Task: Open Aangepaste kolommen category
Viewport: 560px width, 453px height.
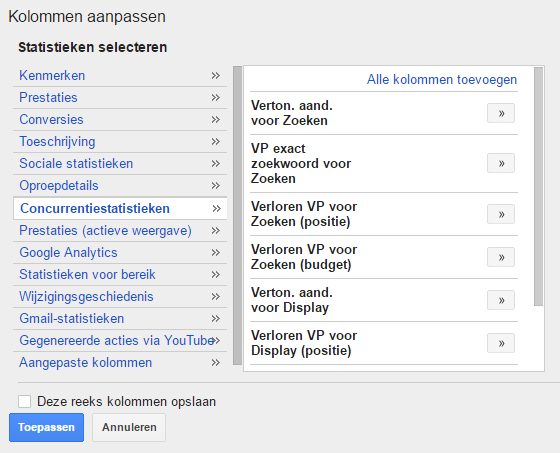Action: pos(120,363)
